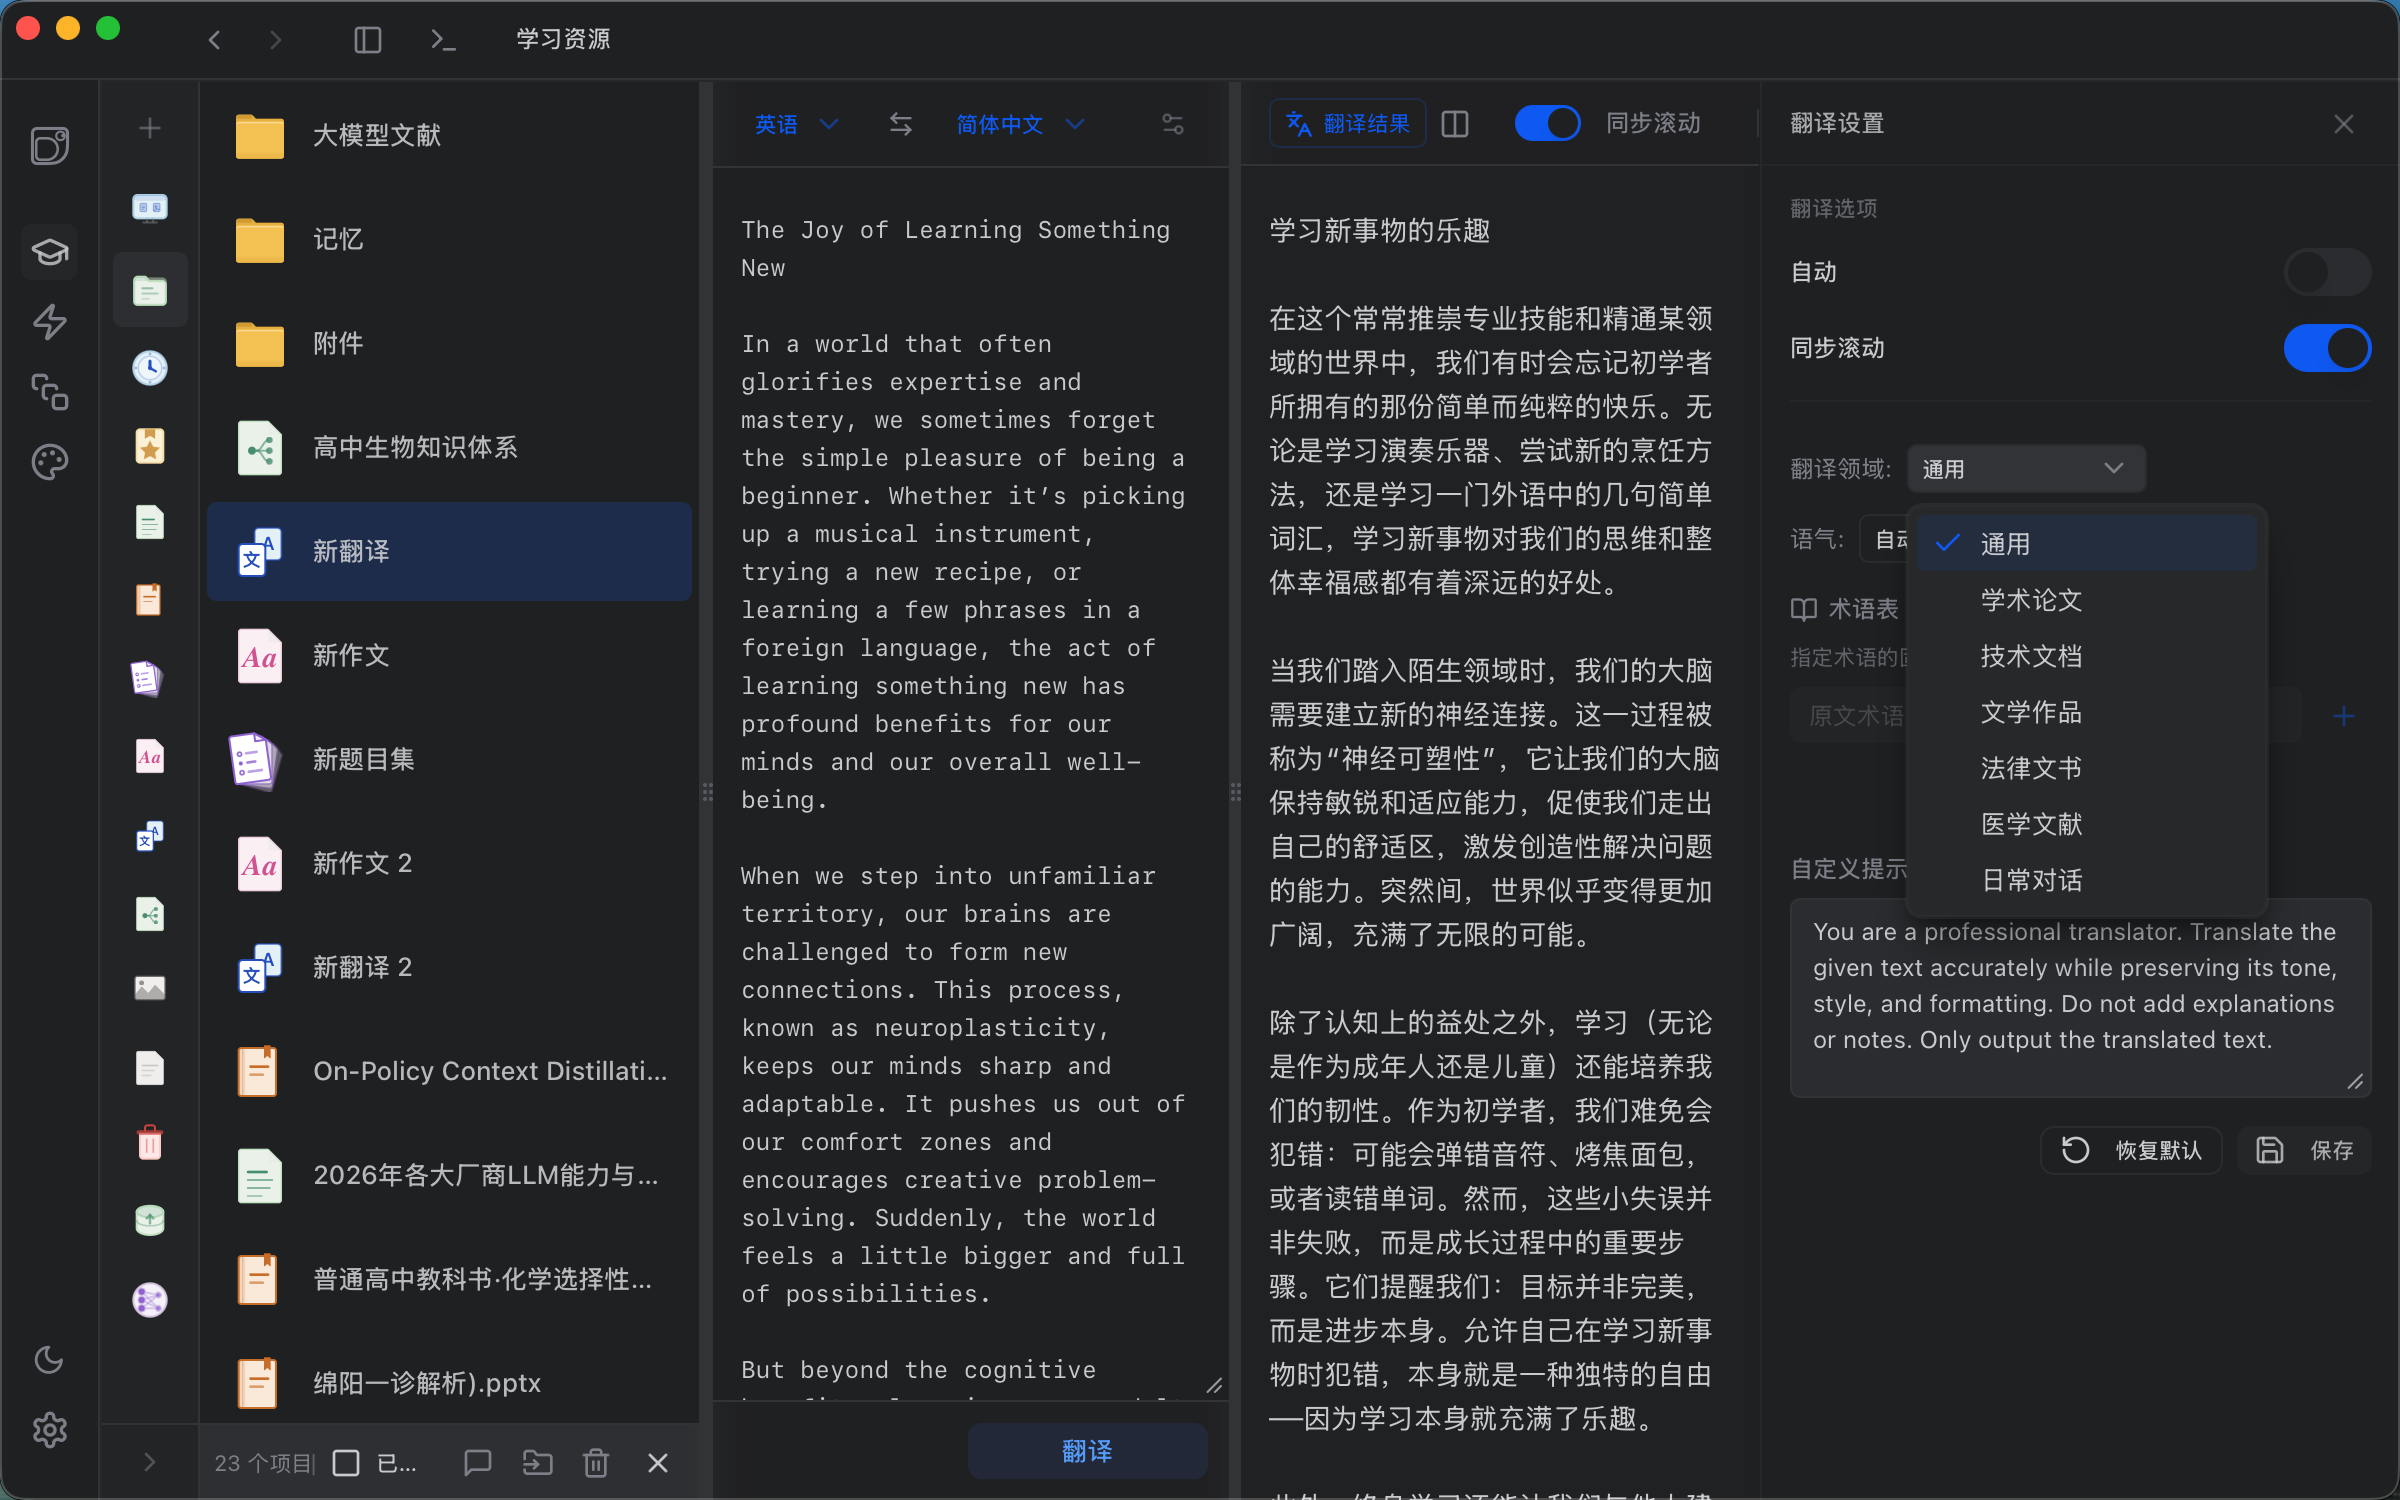The image size is (2400, 1500).
Task: Open the settings gear icon
Action: 49,1430
